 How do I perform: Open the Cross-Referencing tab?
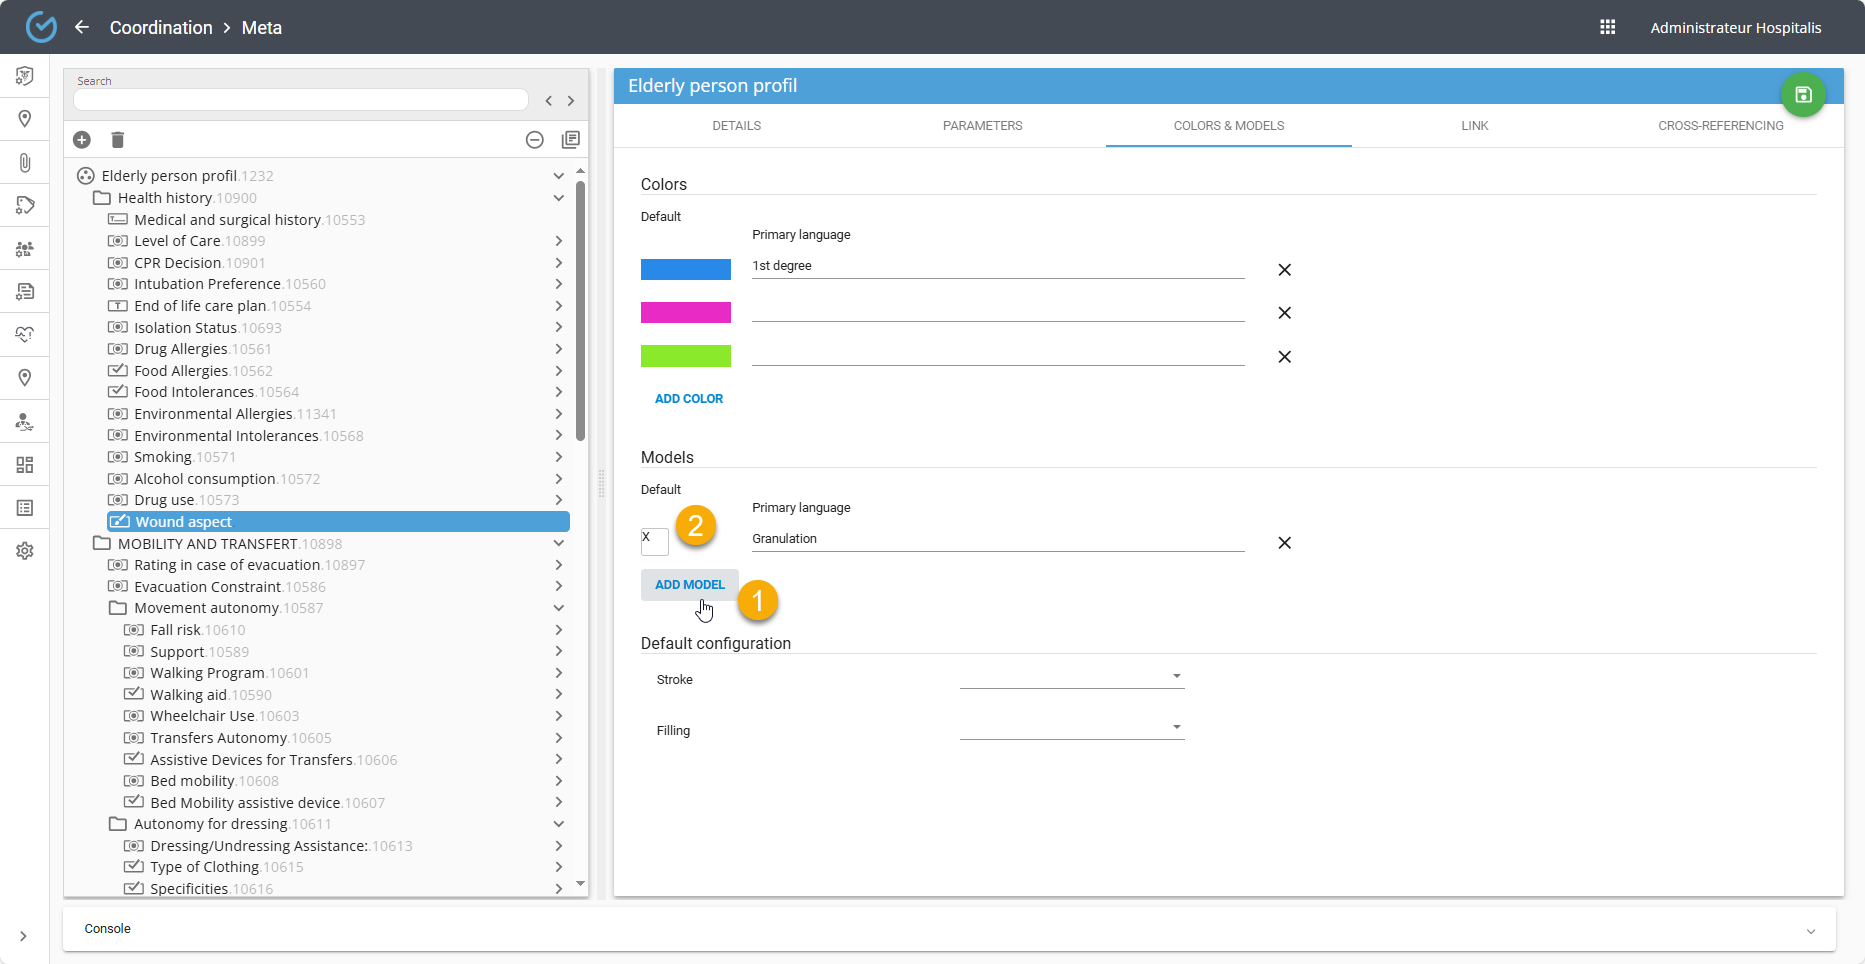(1720, 126)
